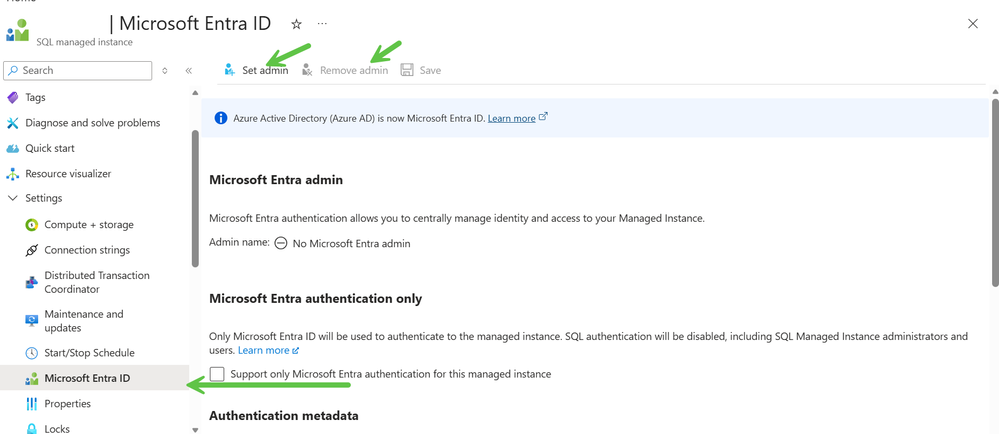Click the 'SQL managed instance' subtitle
The width and height of the screenshot is (999, 434).
coord(85,42)
